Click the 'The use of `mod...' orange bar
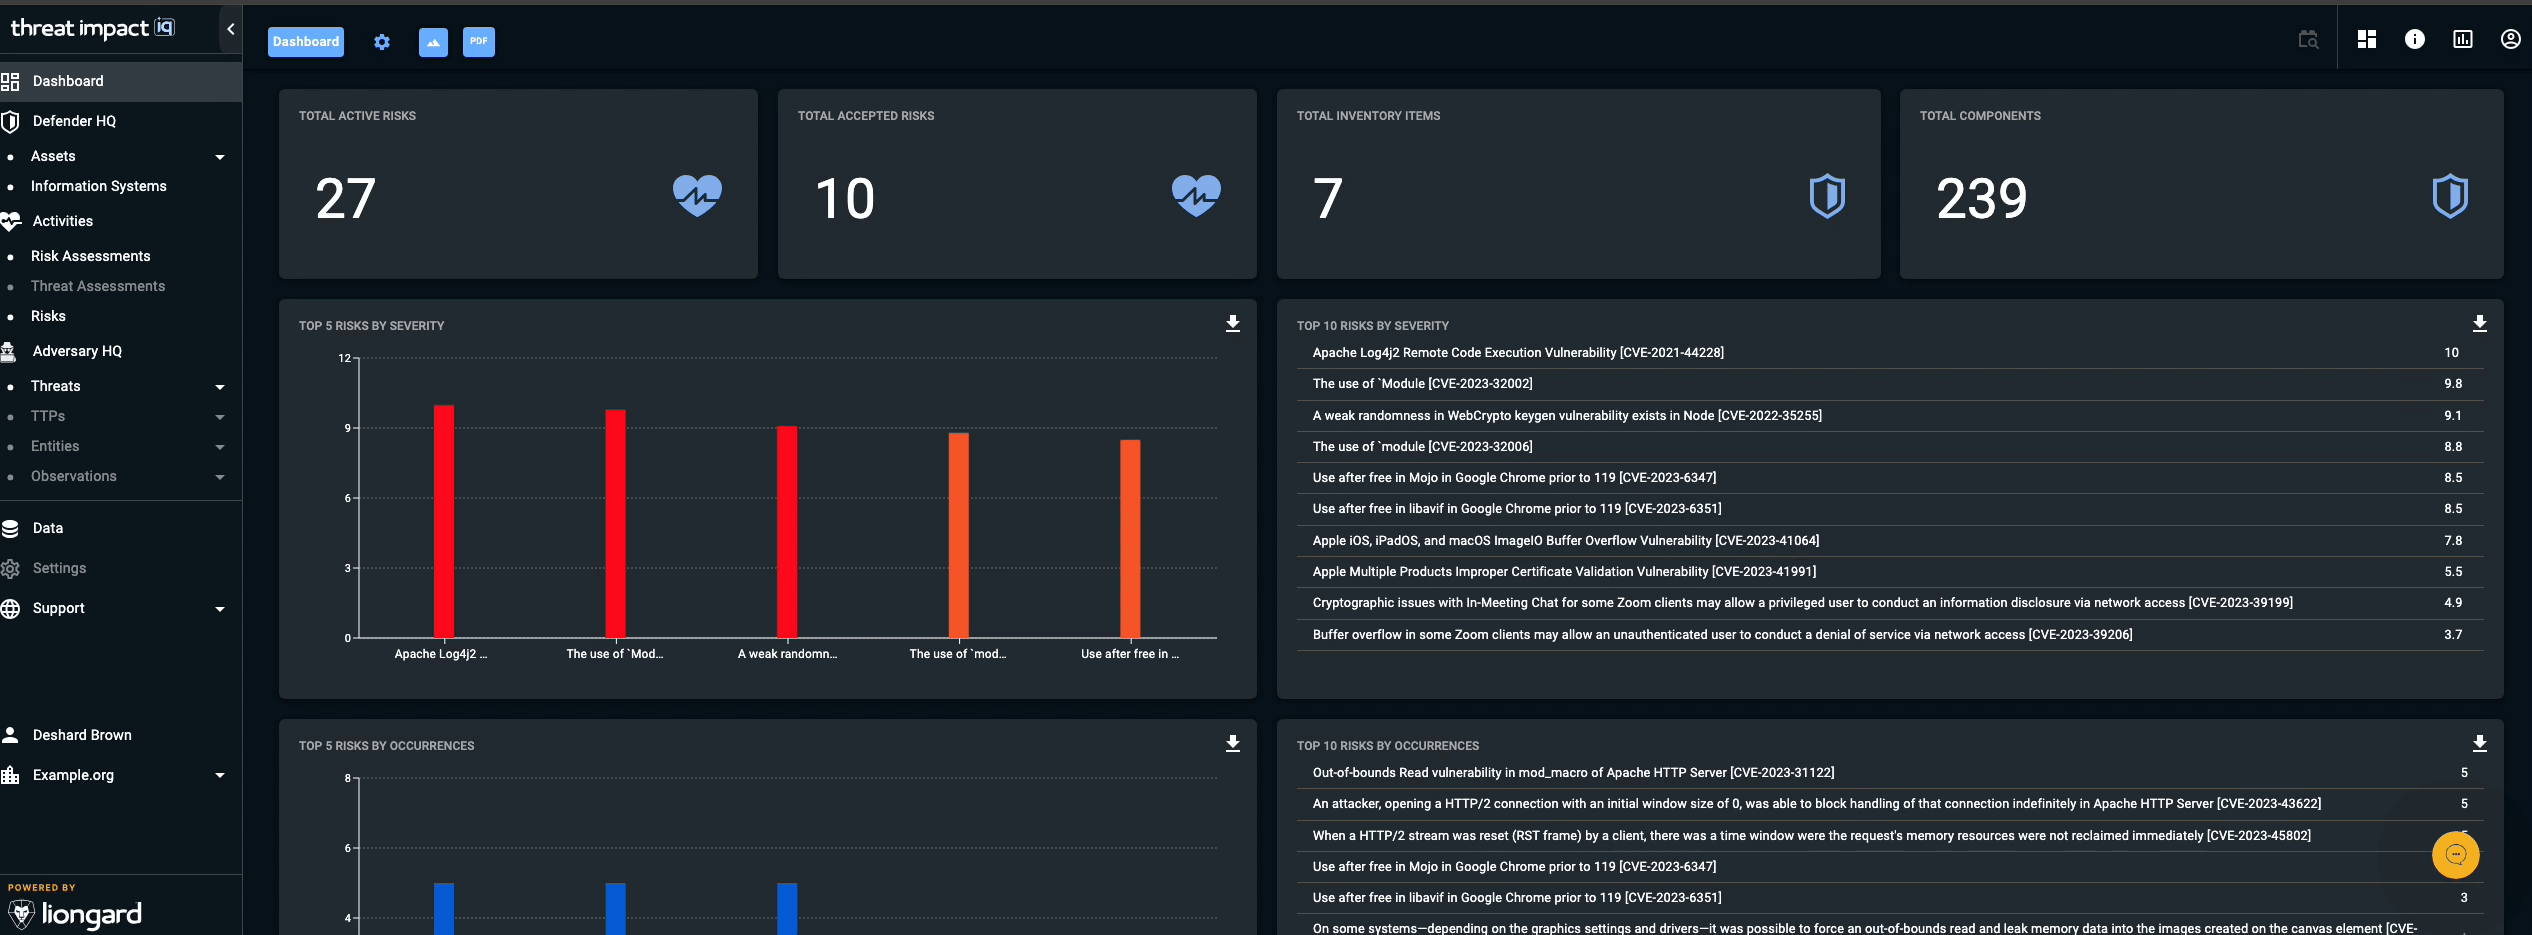The image size is (2532, 935). (x=959, y=535)
